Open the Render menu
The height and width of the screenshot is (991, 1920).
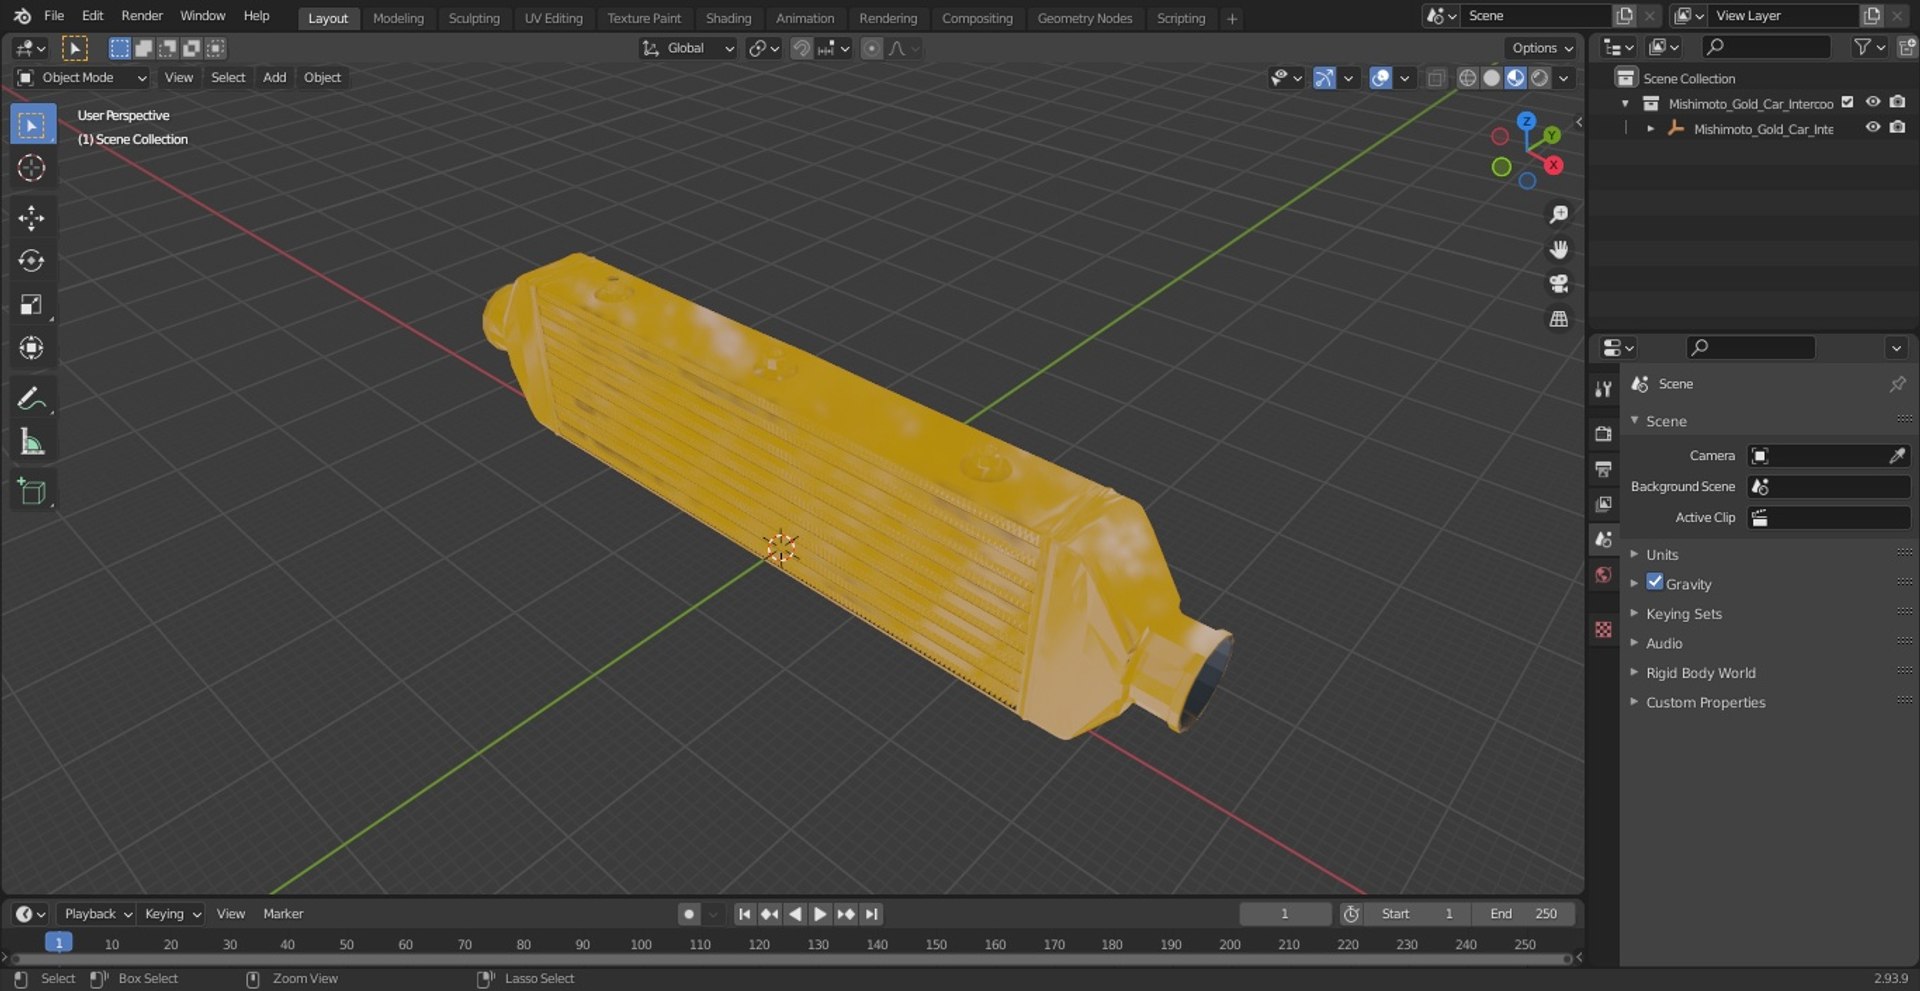(142, 16)
